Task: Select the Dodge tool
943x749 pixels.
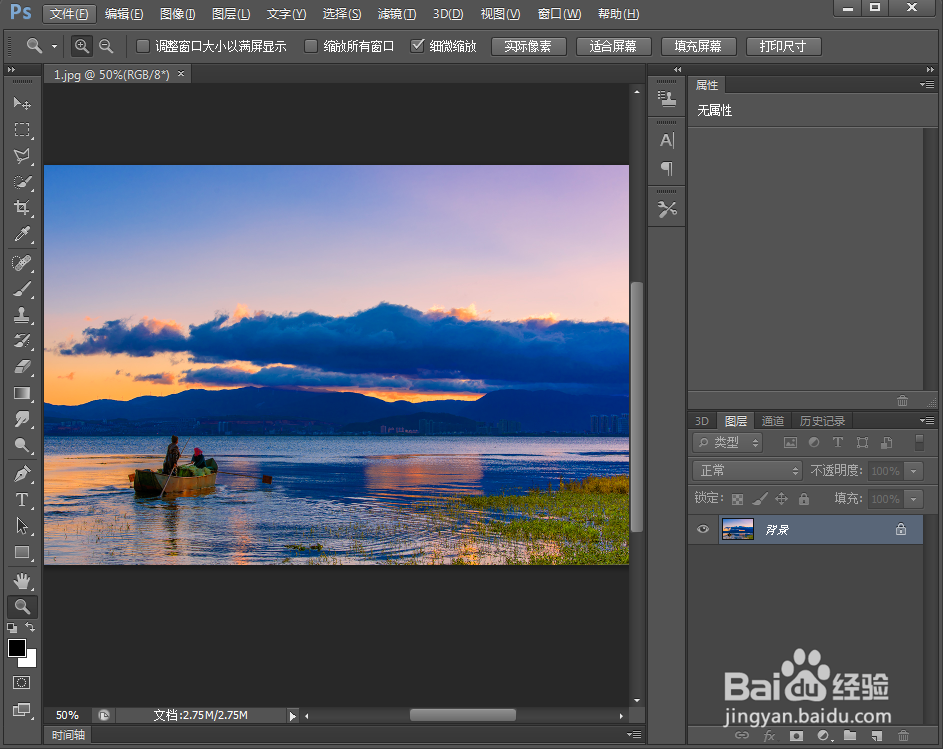Action: (x=22, y=445)
